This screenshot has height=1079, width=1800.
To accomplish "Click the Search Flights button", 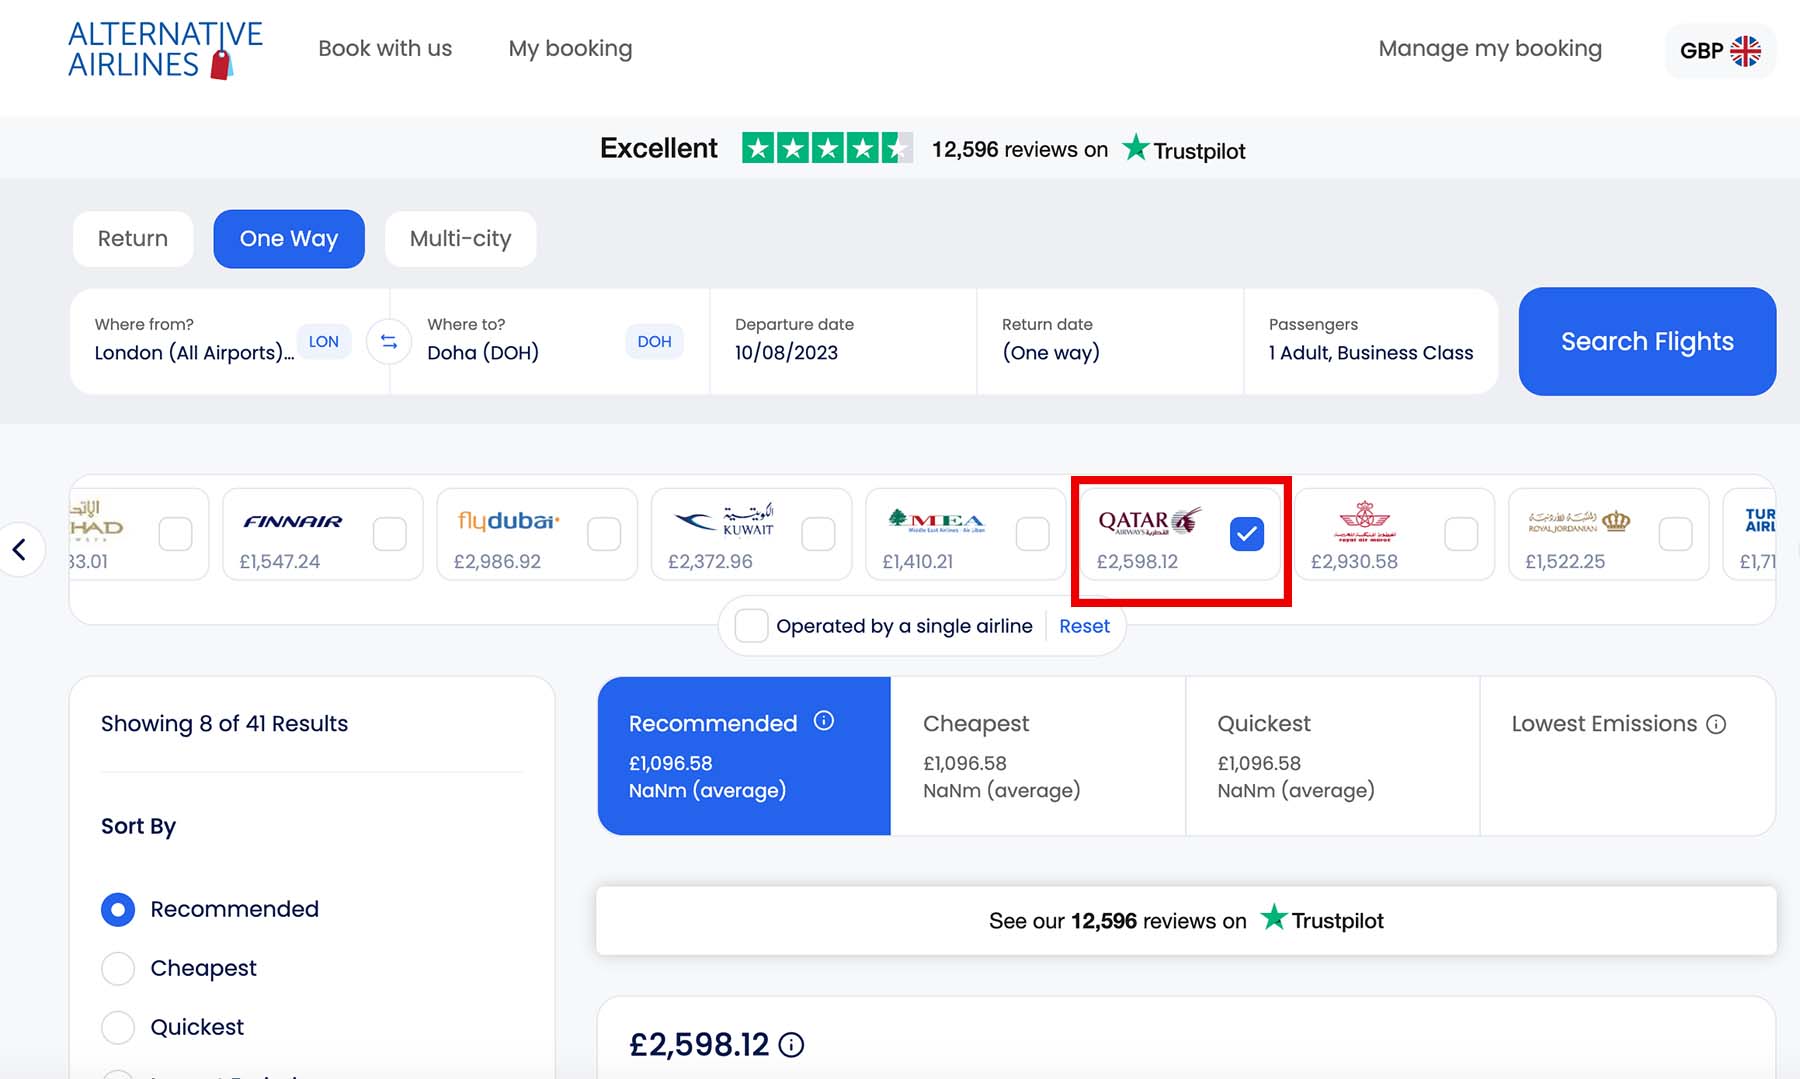I will pyautogui.click(x=1647, y=341).
